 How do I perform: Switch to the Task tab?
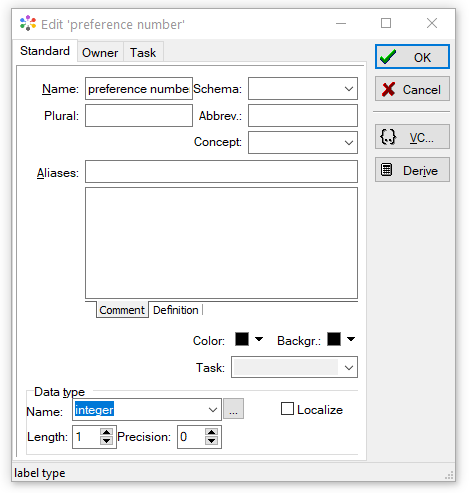pos(143,53)
